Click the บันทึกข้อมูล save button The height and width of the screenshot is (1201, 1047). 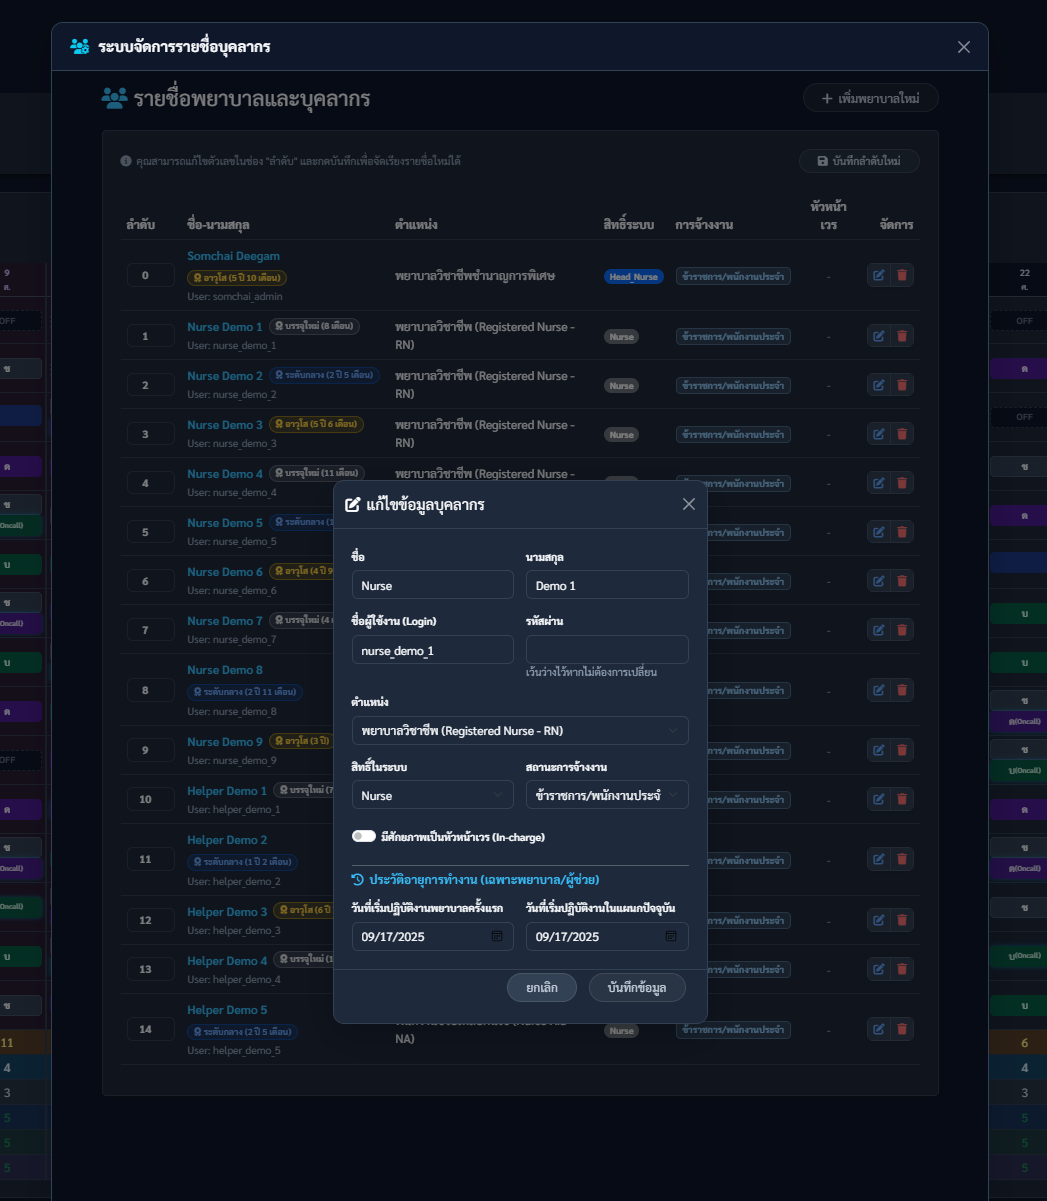coord(637,988)
